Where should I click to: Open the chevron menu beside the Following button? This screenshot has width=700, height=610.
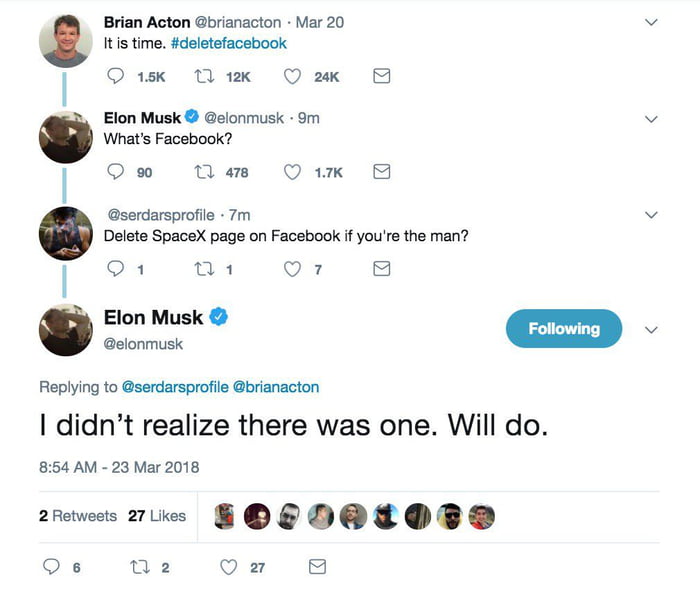tap(651, 330)
